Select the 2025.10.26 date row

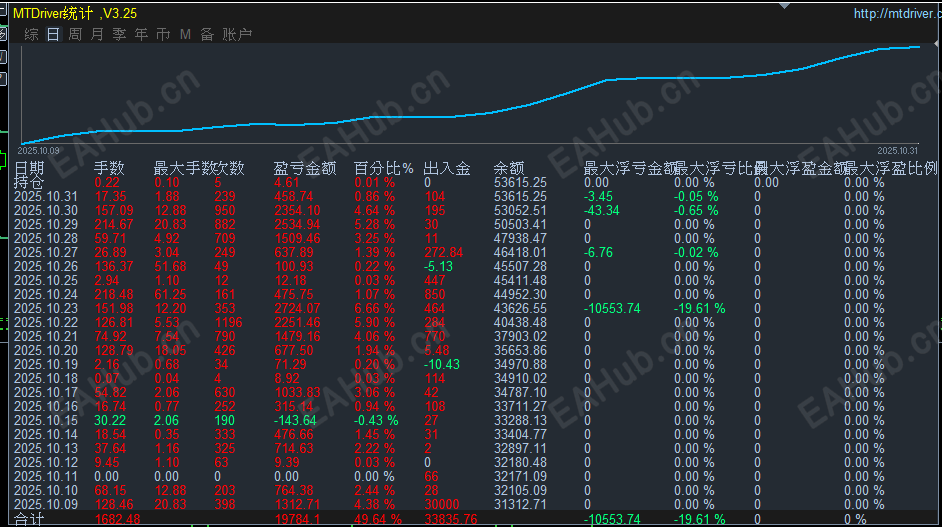click(x=46, y=266)
